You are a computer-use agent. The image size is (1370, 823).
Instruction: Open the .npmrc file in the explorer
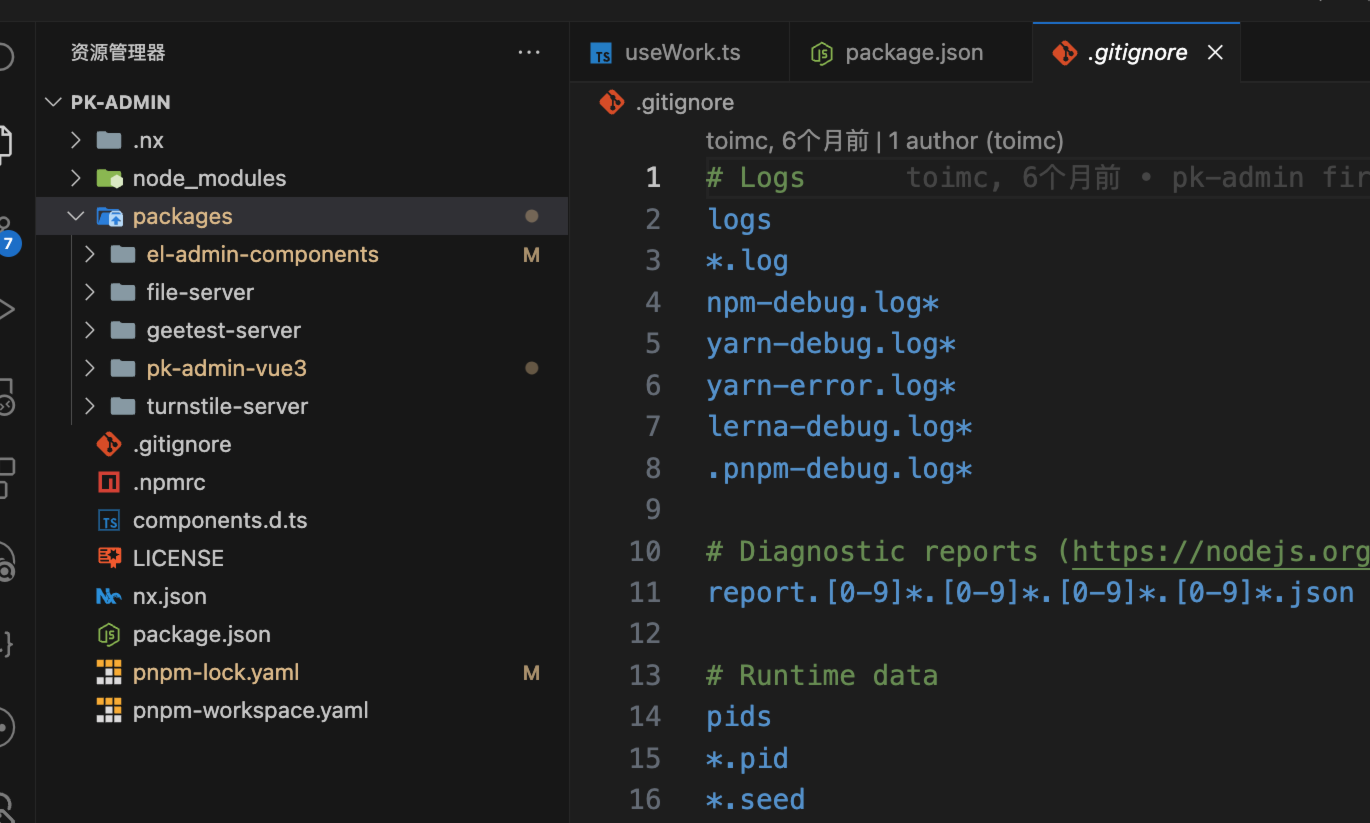pyautogui.click(x=168, y=482)
